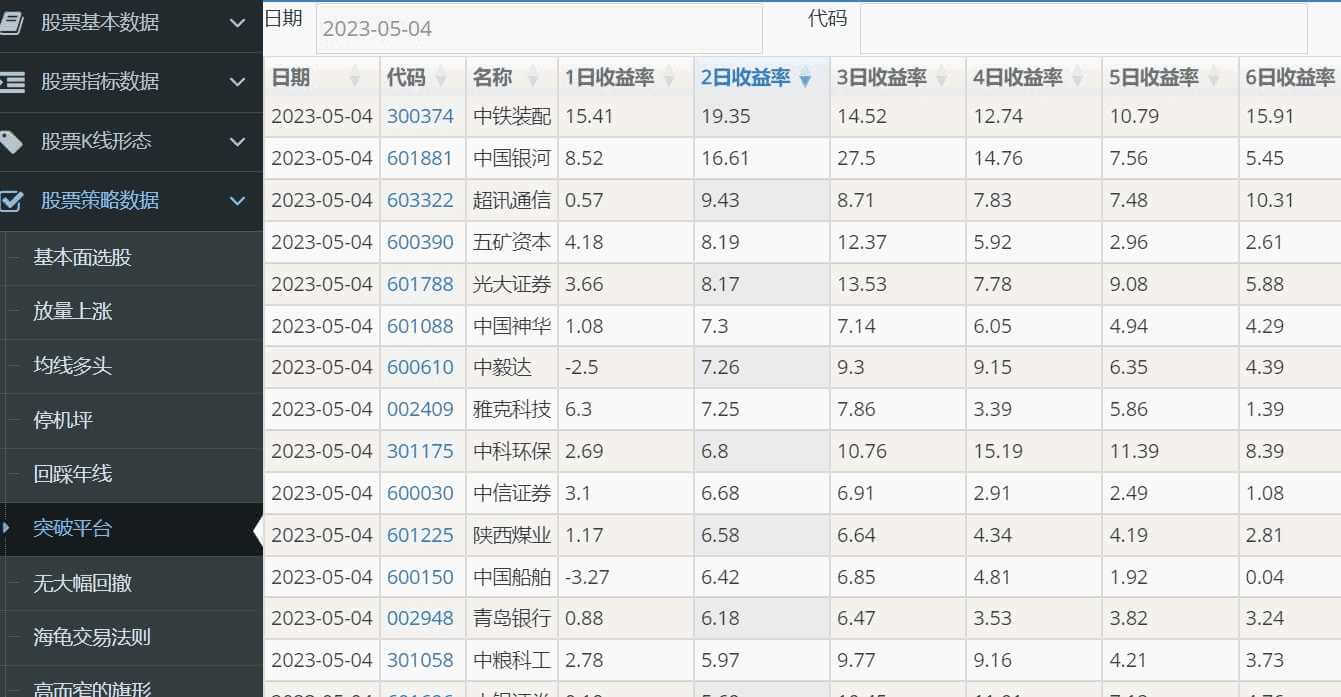The height and width of the screenshot is (697, 1341).
Task: Sort table by 日期 column sort arrows
Action: coord(354,78)
